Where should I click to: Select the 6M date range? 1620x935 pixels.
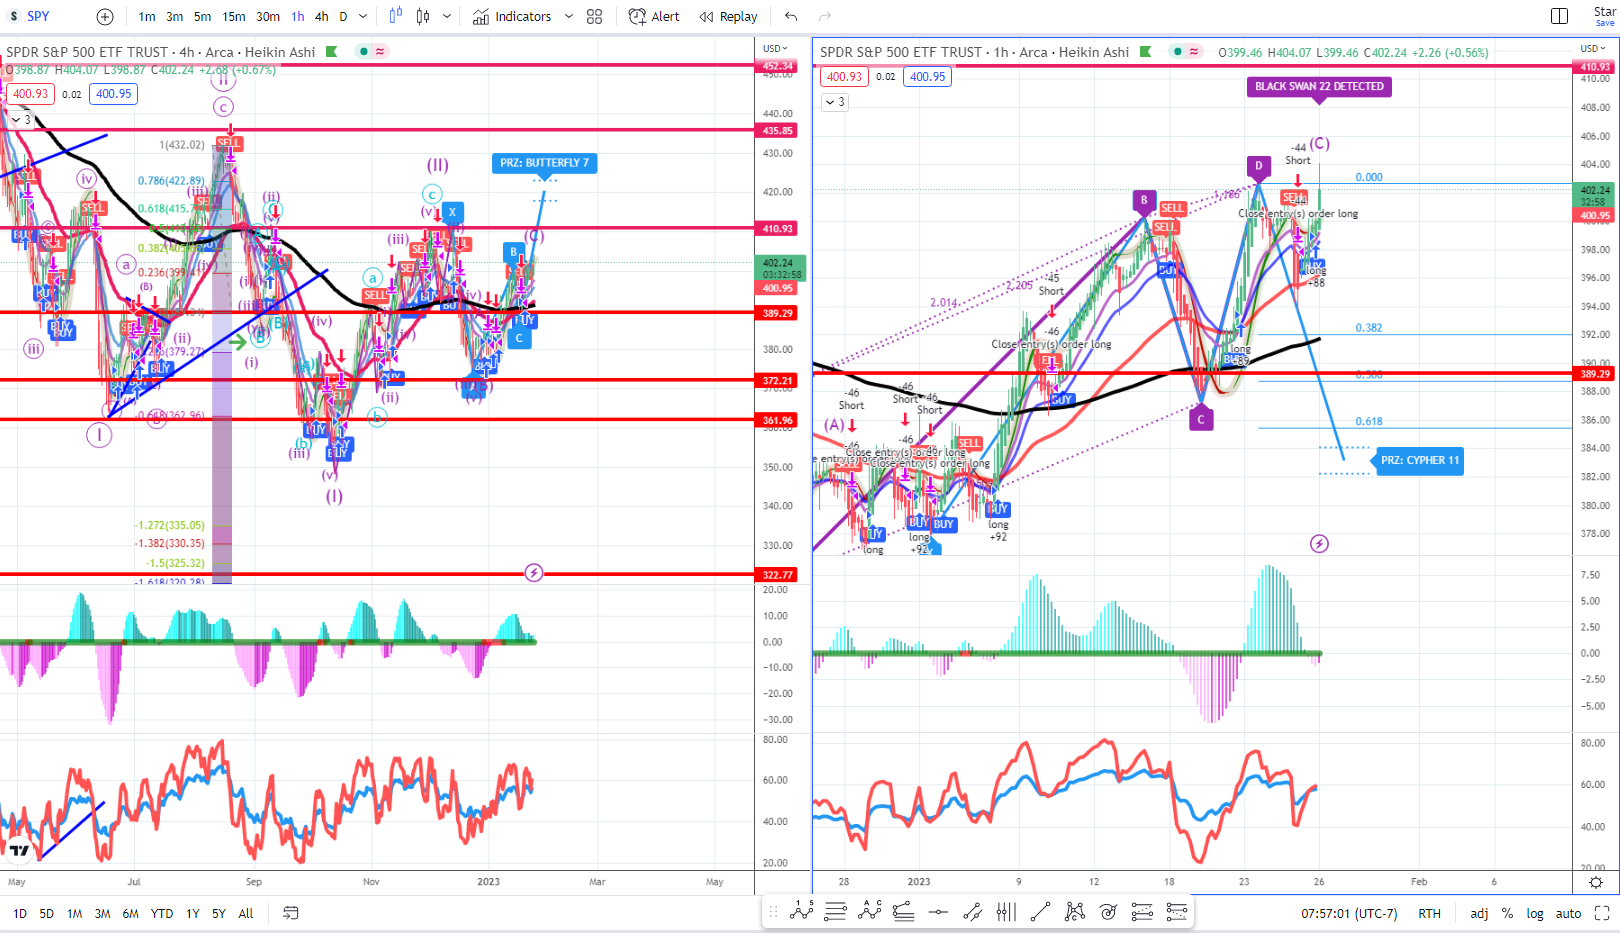(x=131, y=914)
